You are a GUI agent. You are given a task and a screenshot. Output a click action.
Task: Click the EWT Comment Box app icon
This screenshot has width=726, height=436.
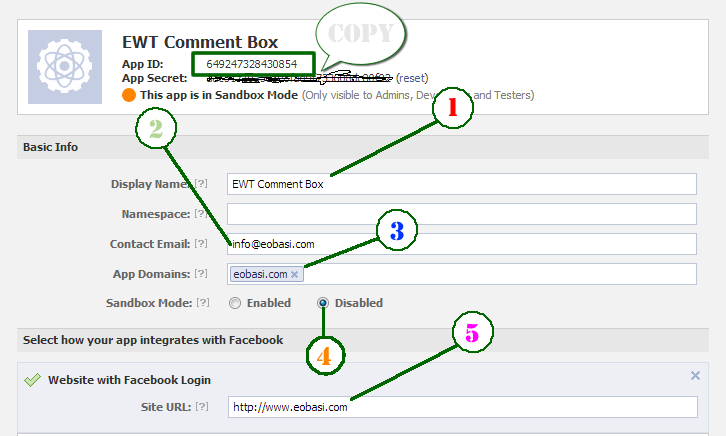pyautogui.click(x=66, y=68)
